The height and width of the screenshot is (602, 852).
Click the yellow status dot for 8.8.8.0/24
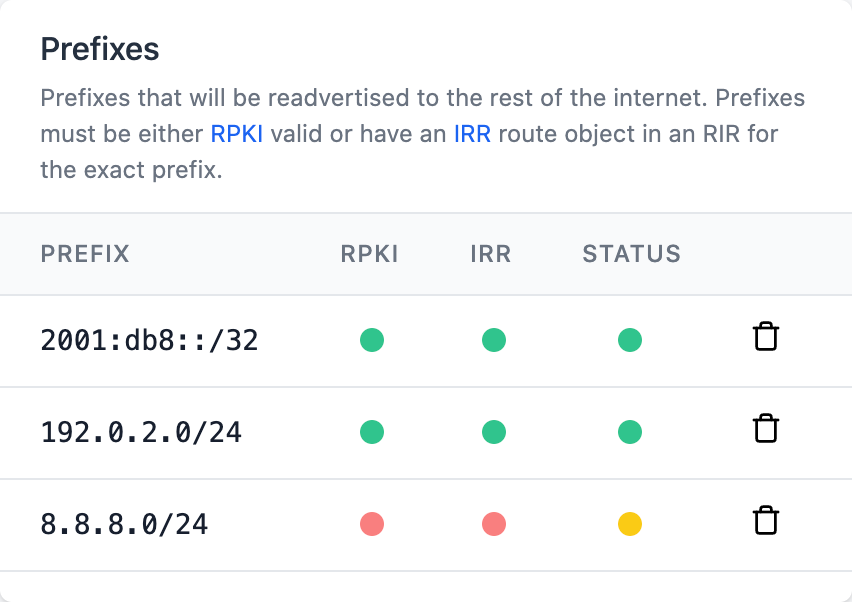pyautogui.click(x=630, y=524)
